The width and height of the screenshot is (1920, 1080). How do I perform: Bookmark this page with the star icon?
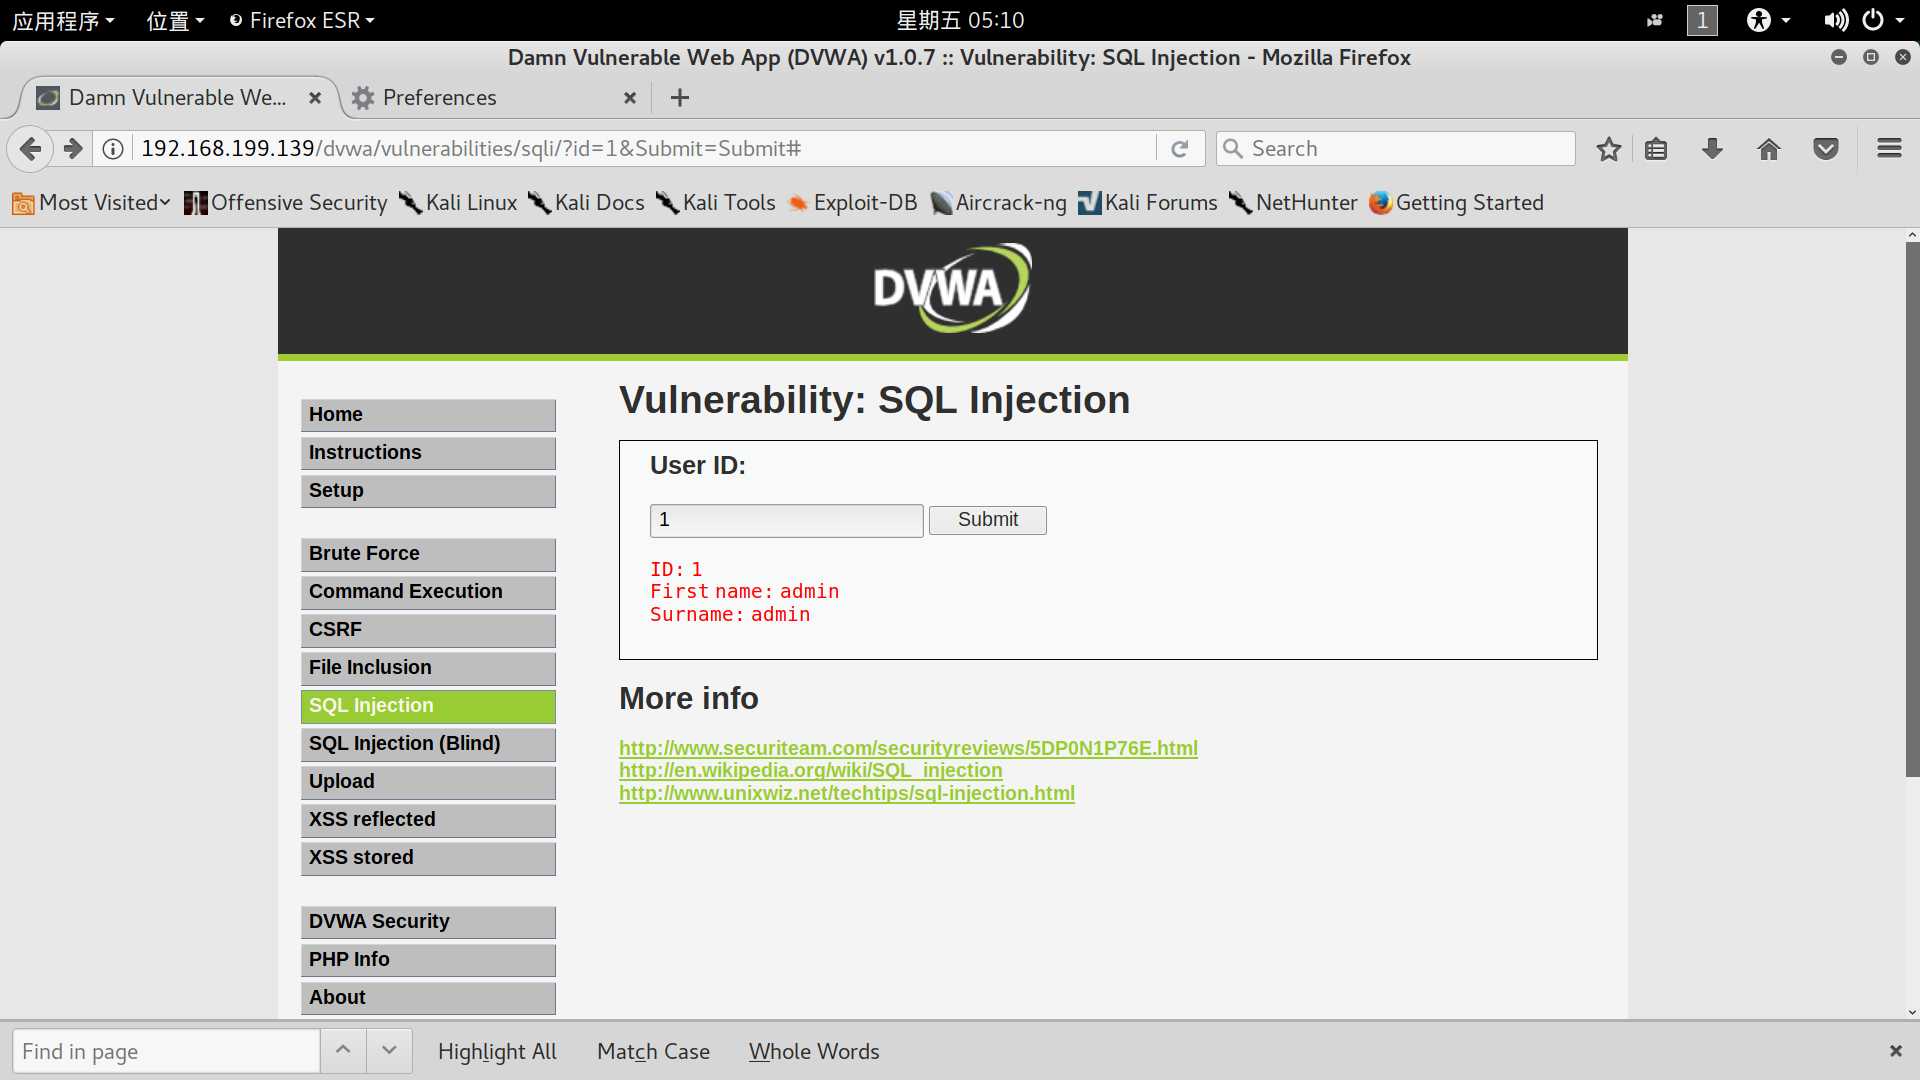1608,149
